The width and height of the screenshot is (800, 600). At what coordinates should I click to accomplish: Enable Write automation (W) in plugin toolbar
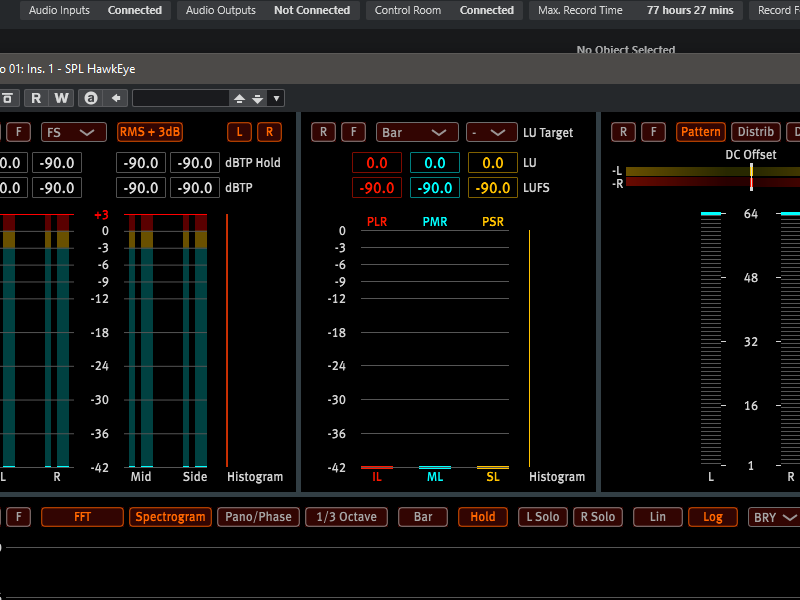(61, 98)
